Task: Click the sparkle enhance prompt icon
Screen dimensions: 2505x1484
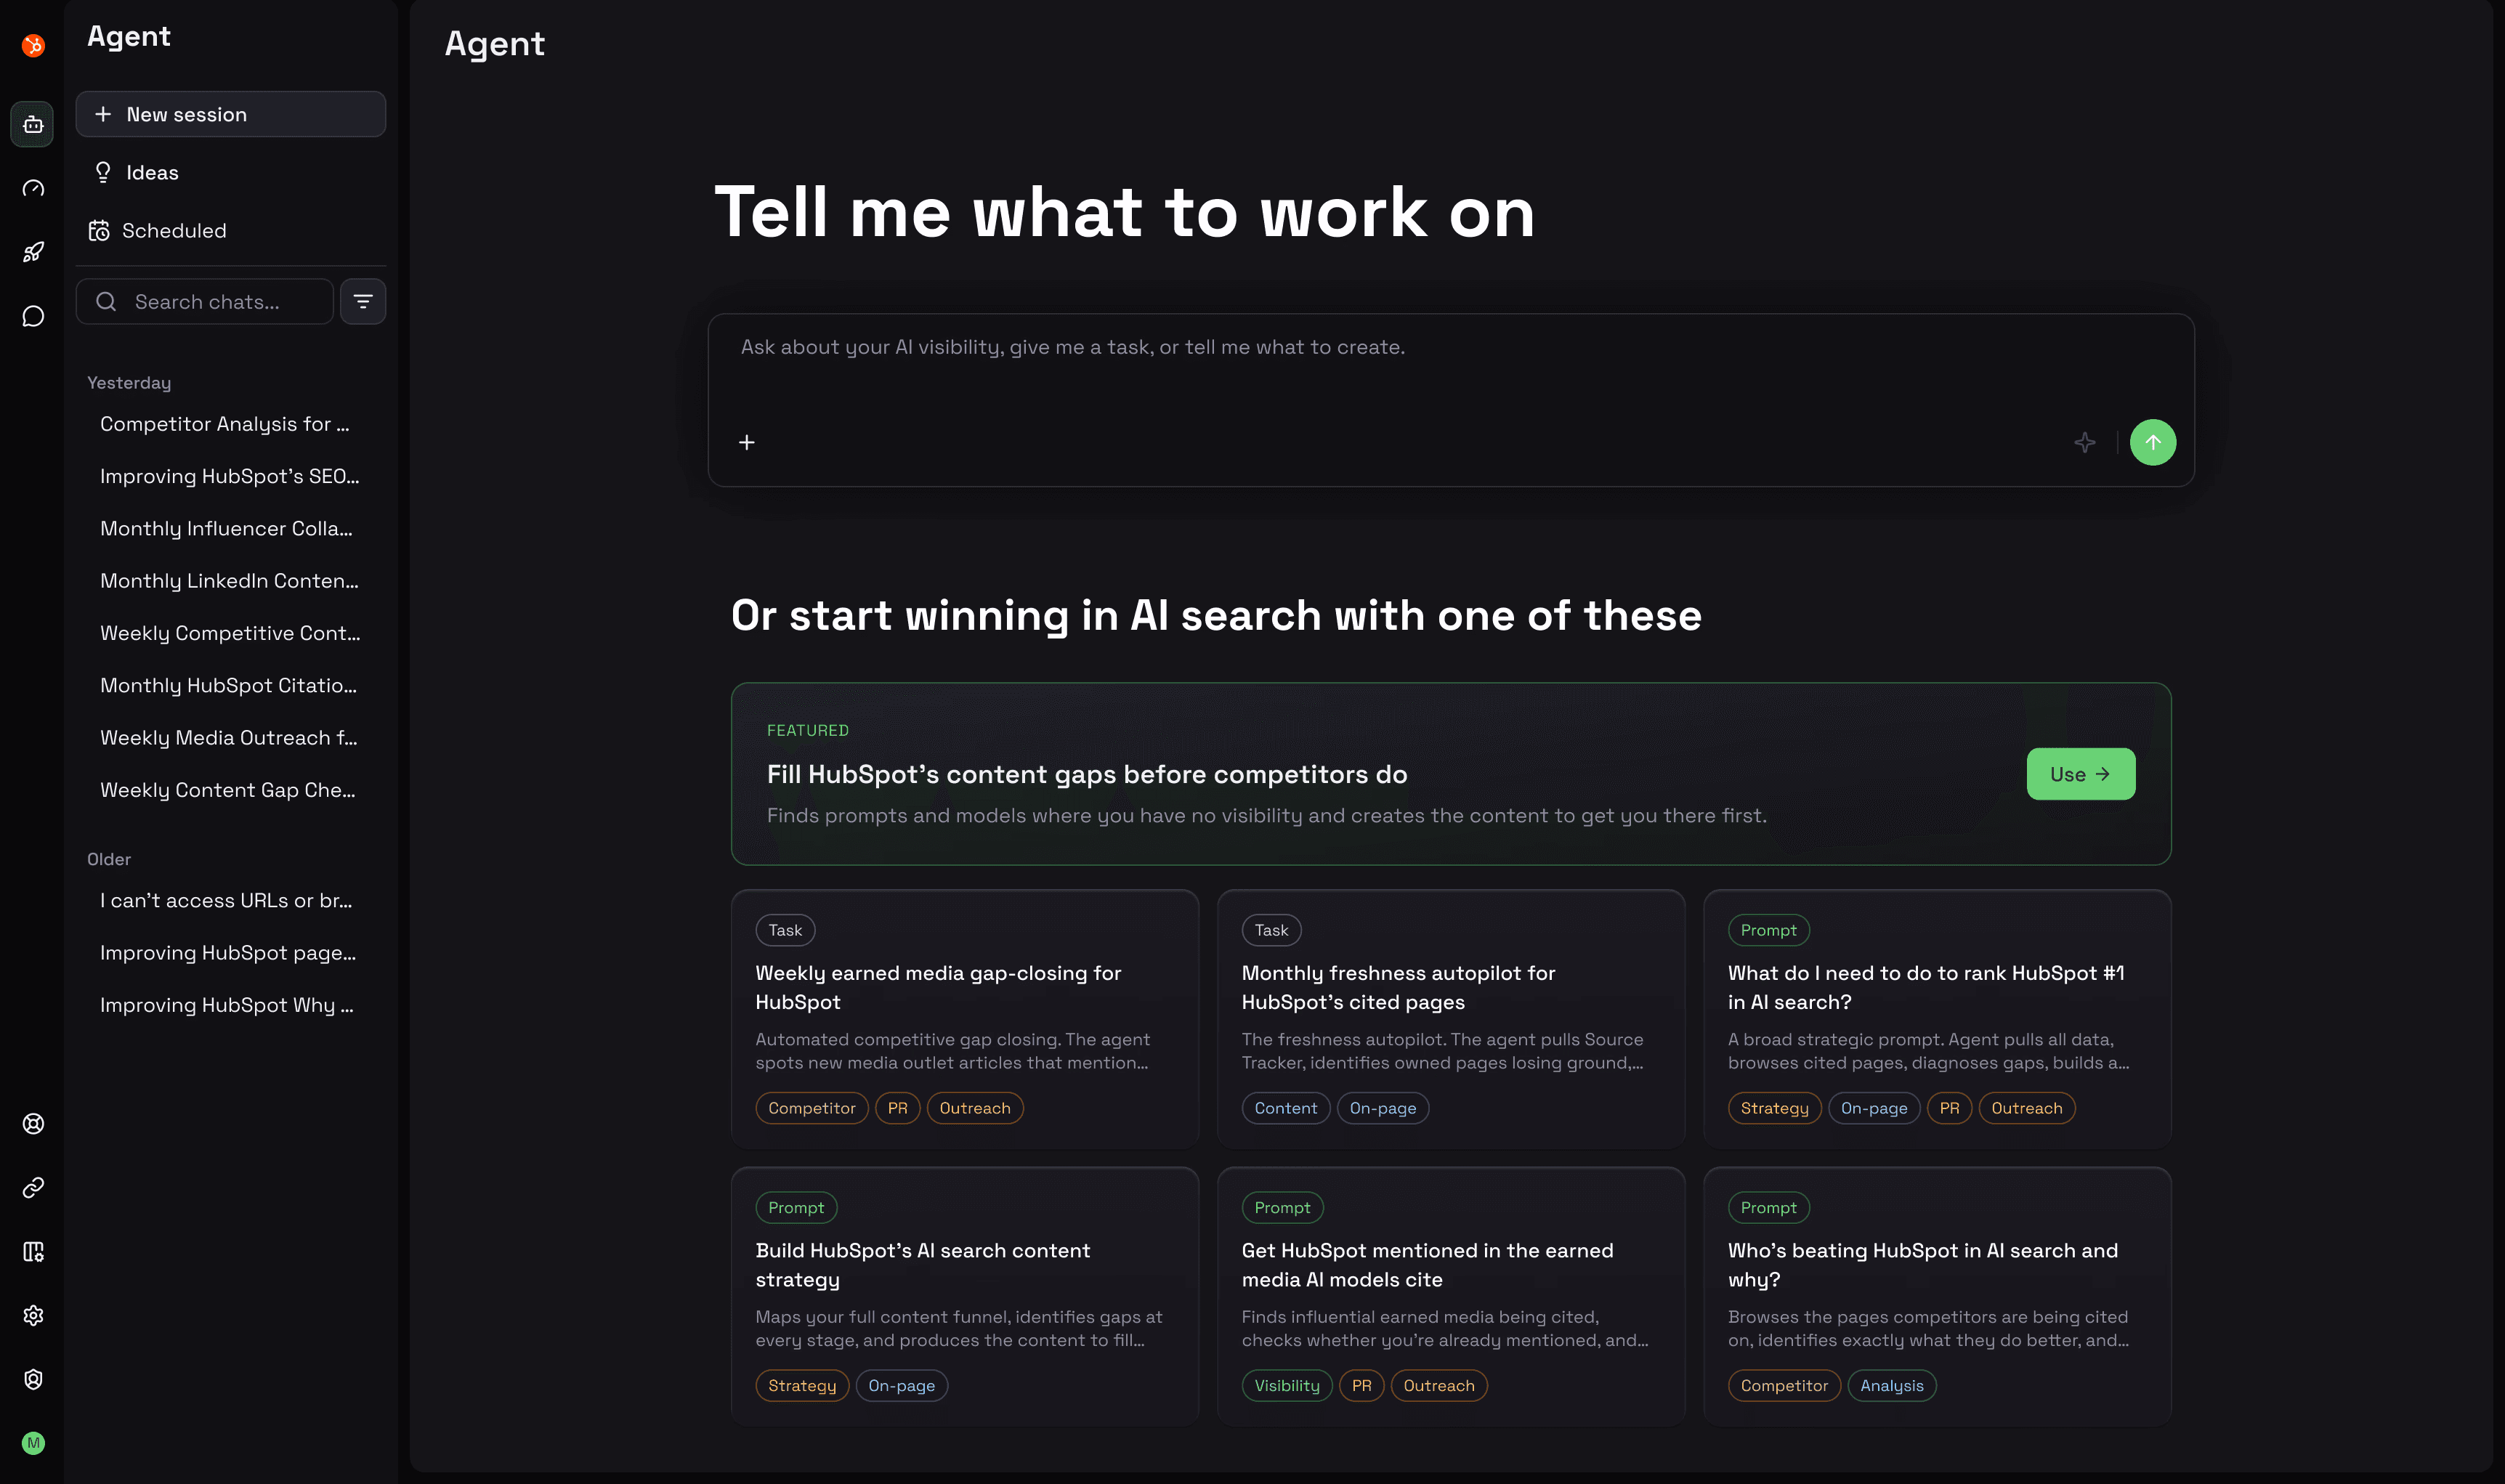Action: tap(2084, 442)
